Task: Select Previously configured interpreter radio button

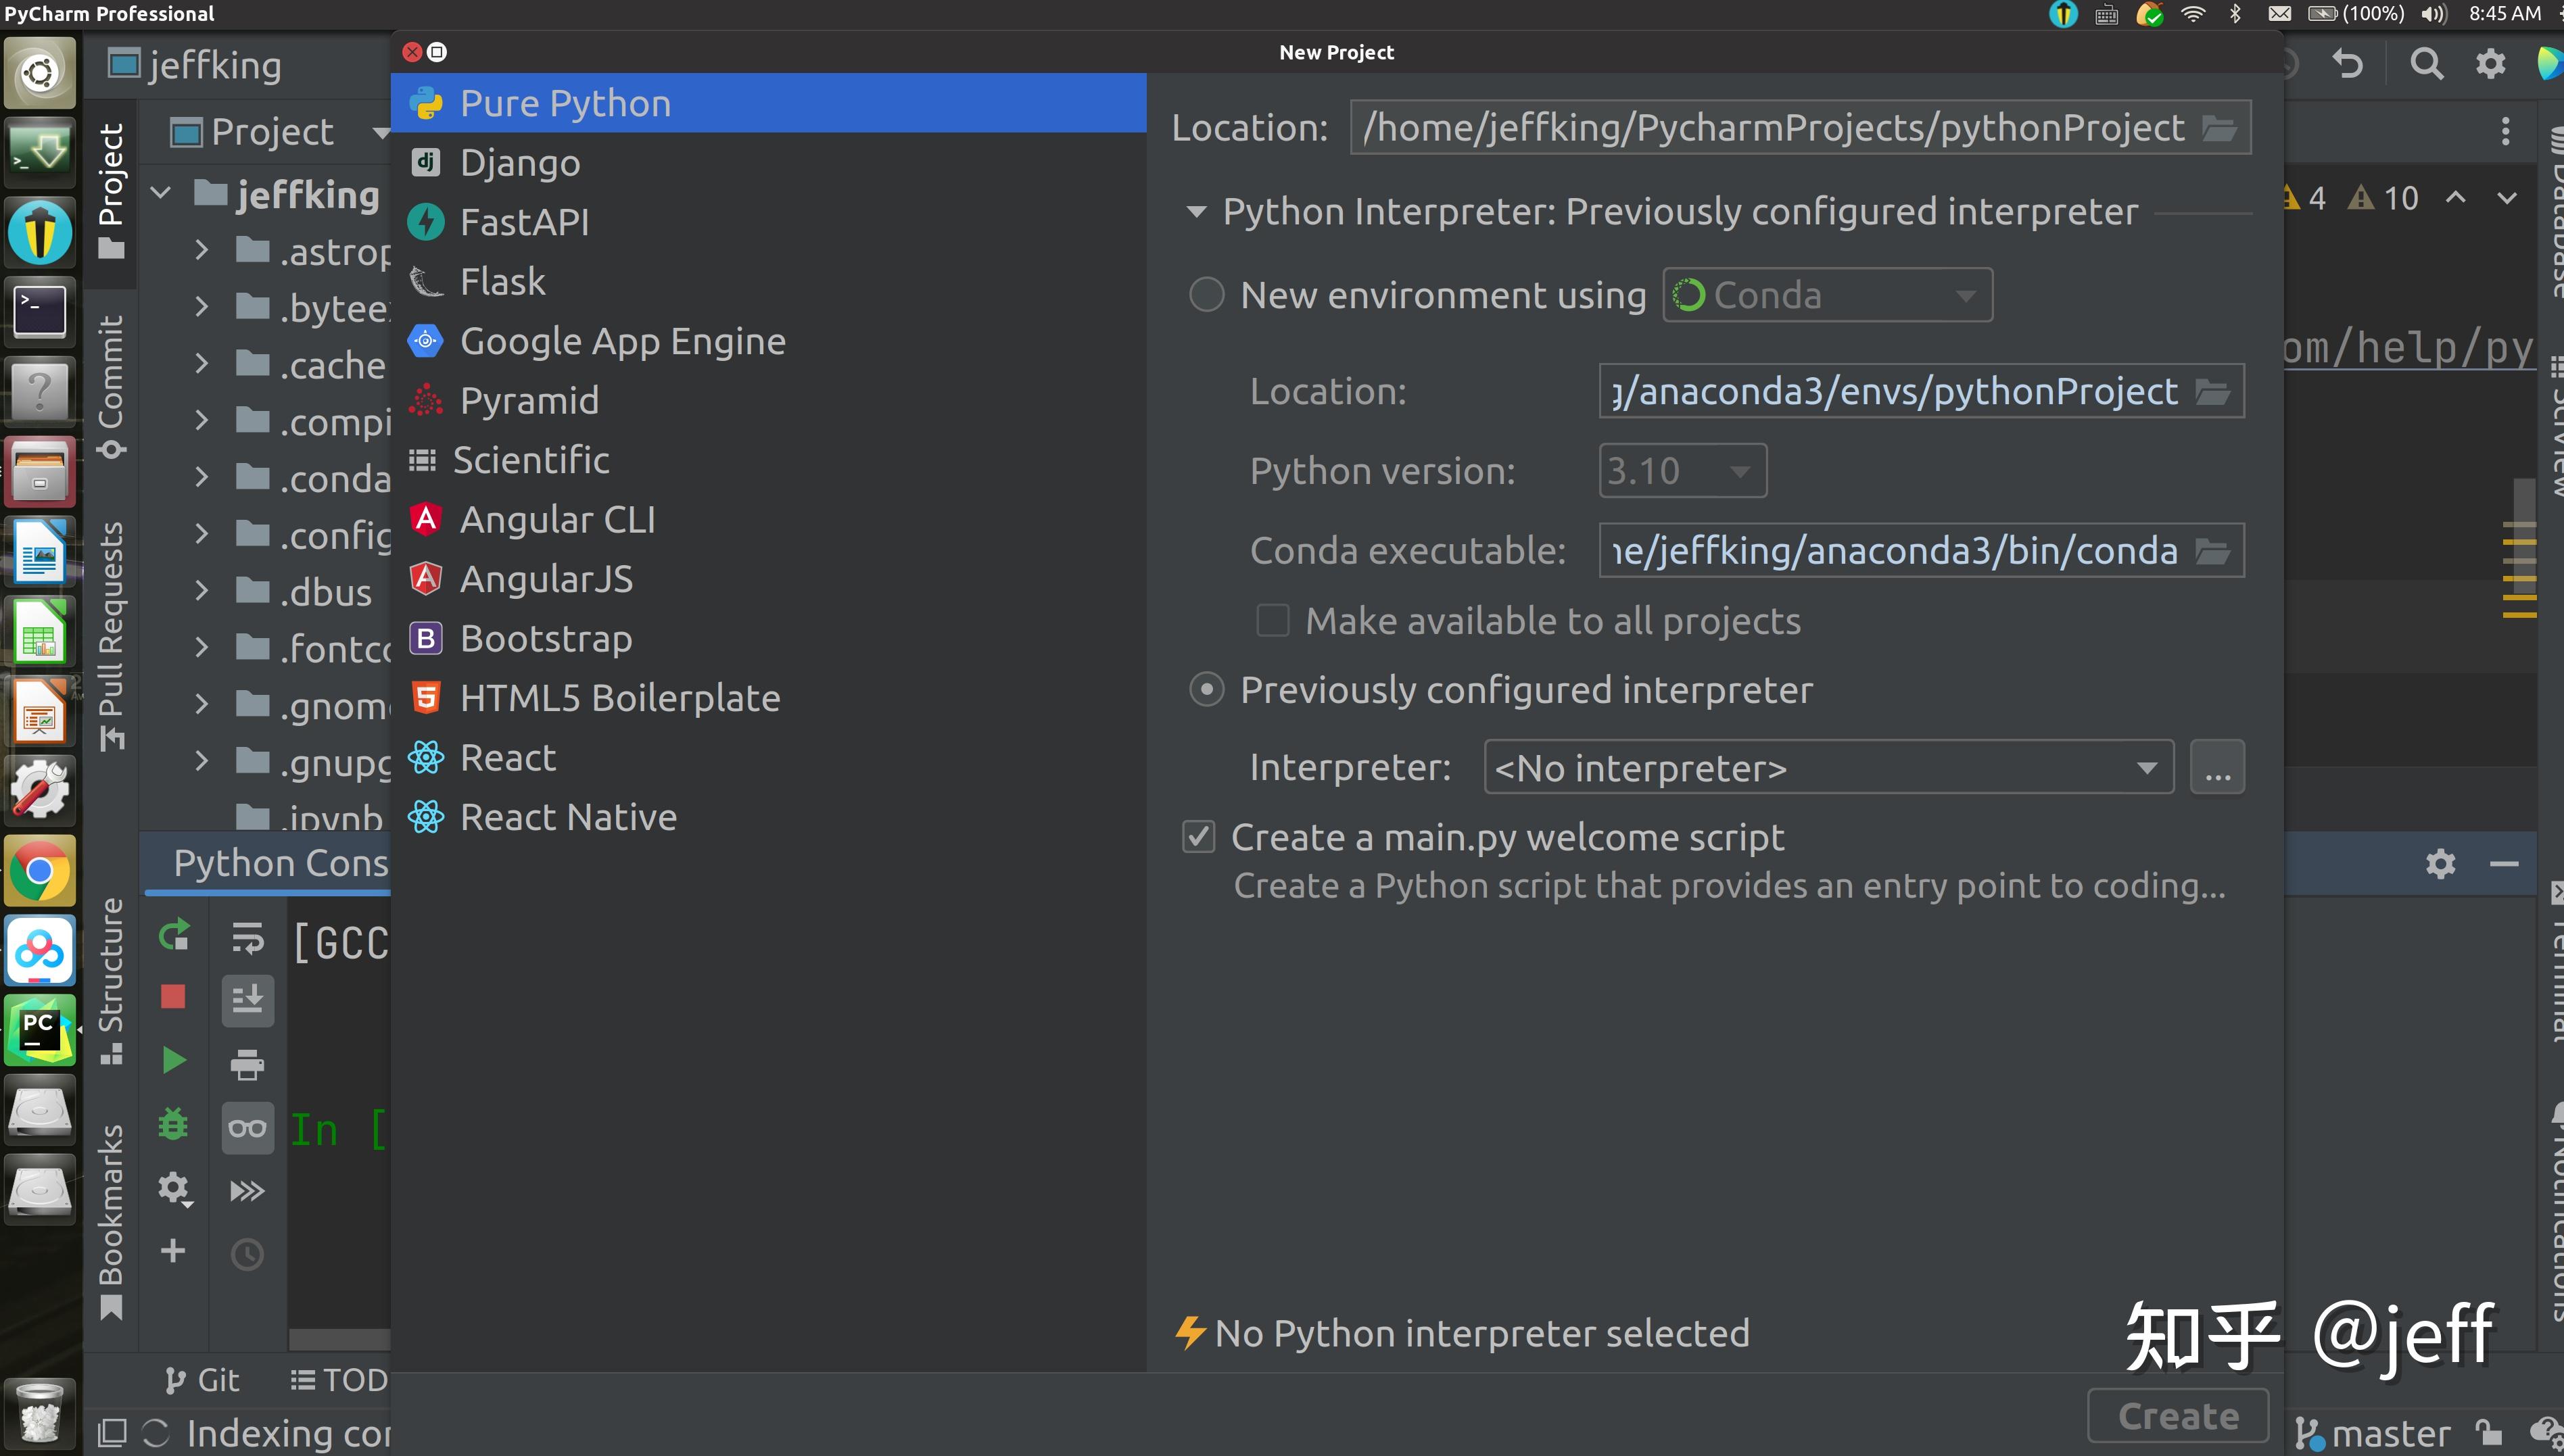Action: pos(1206,690)
